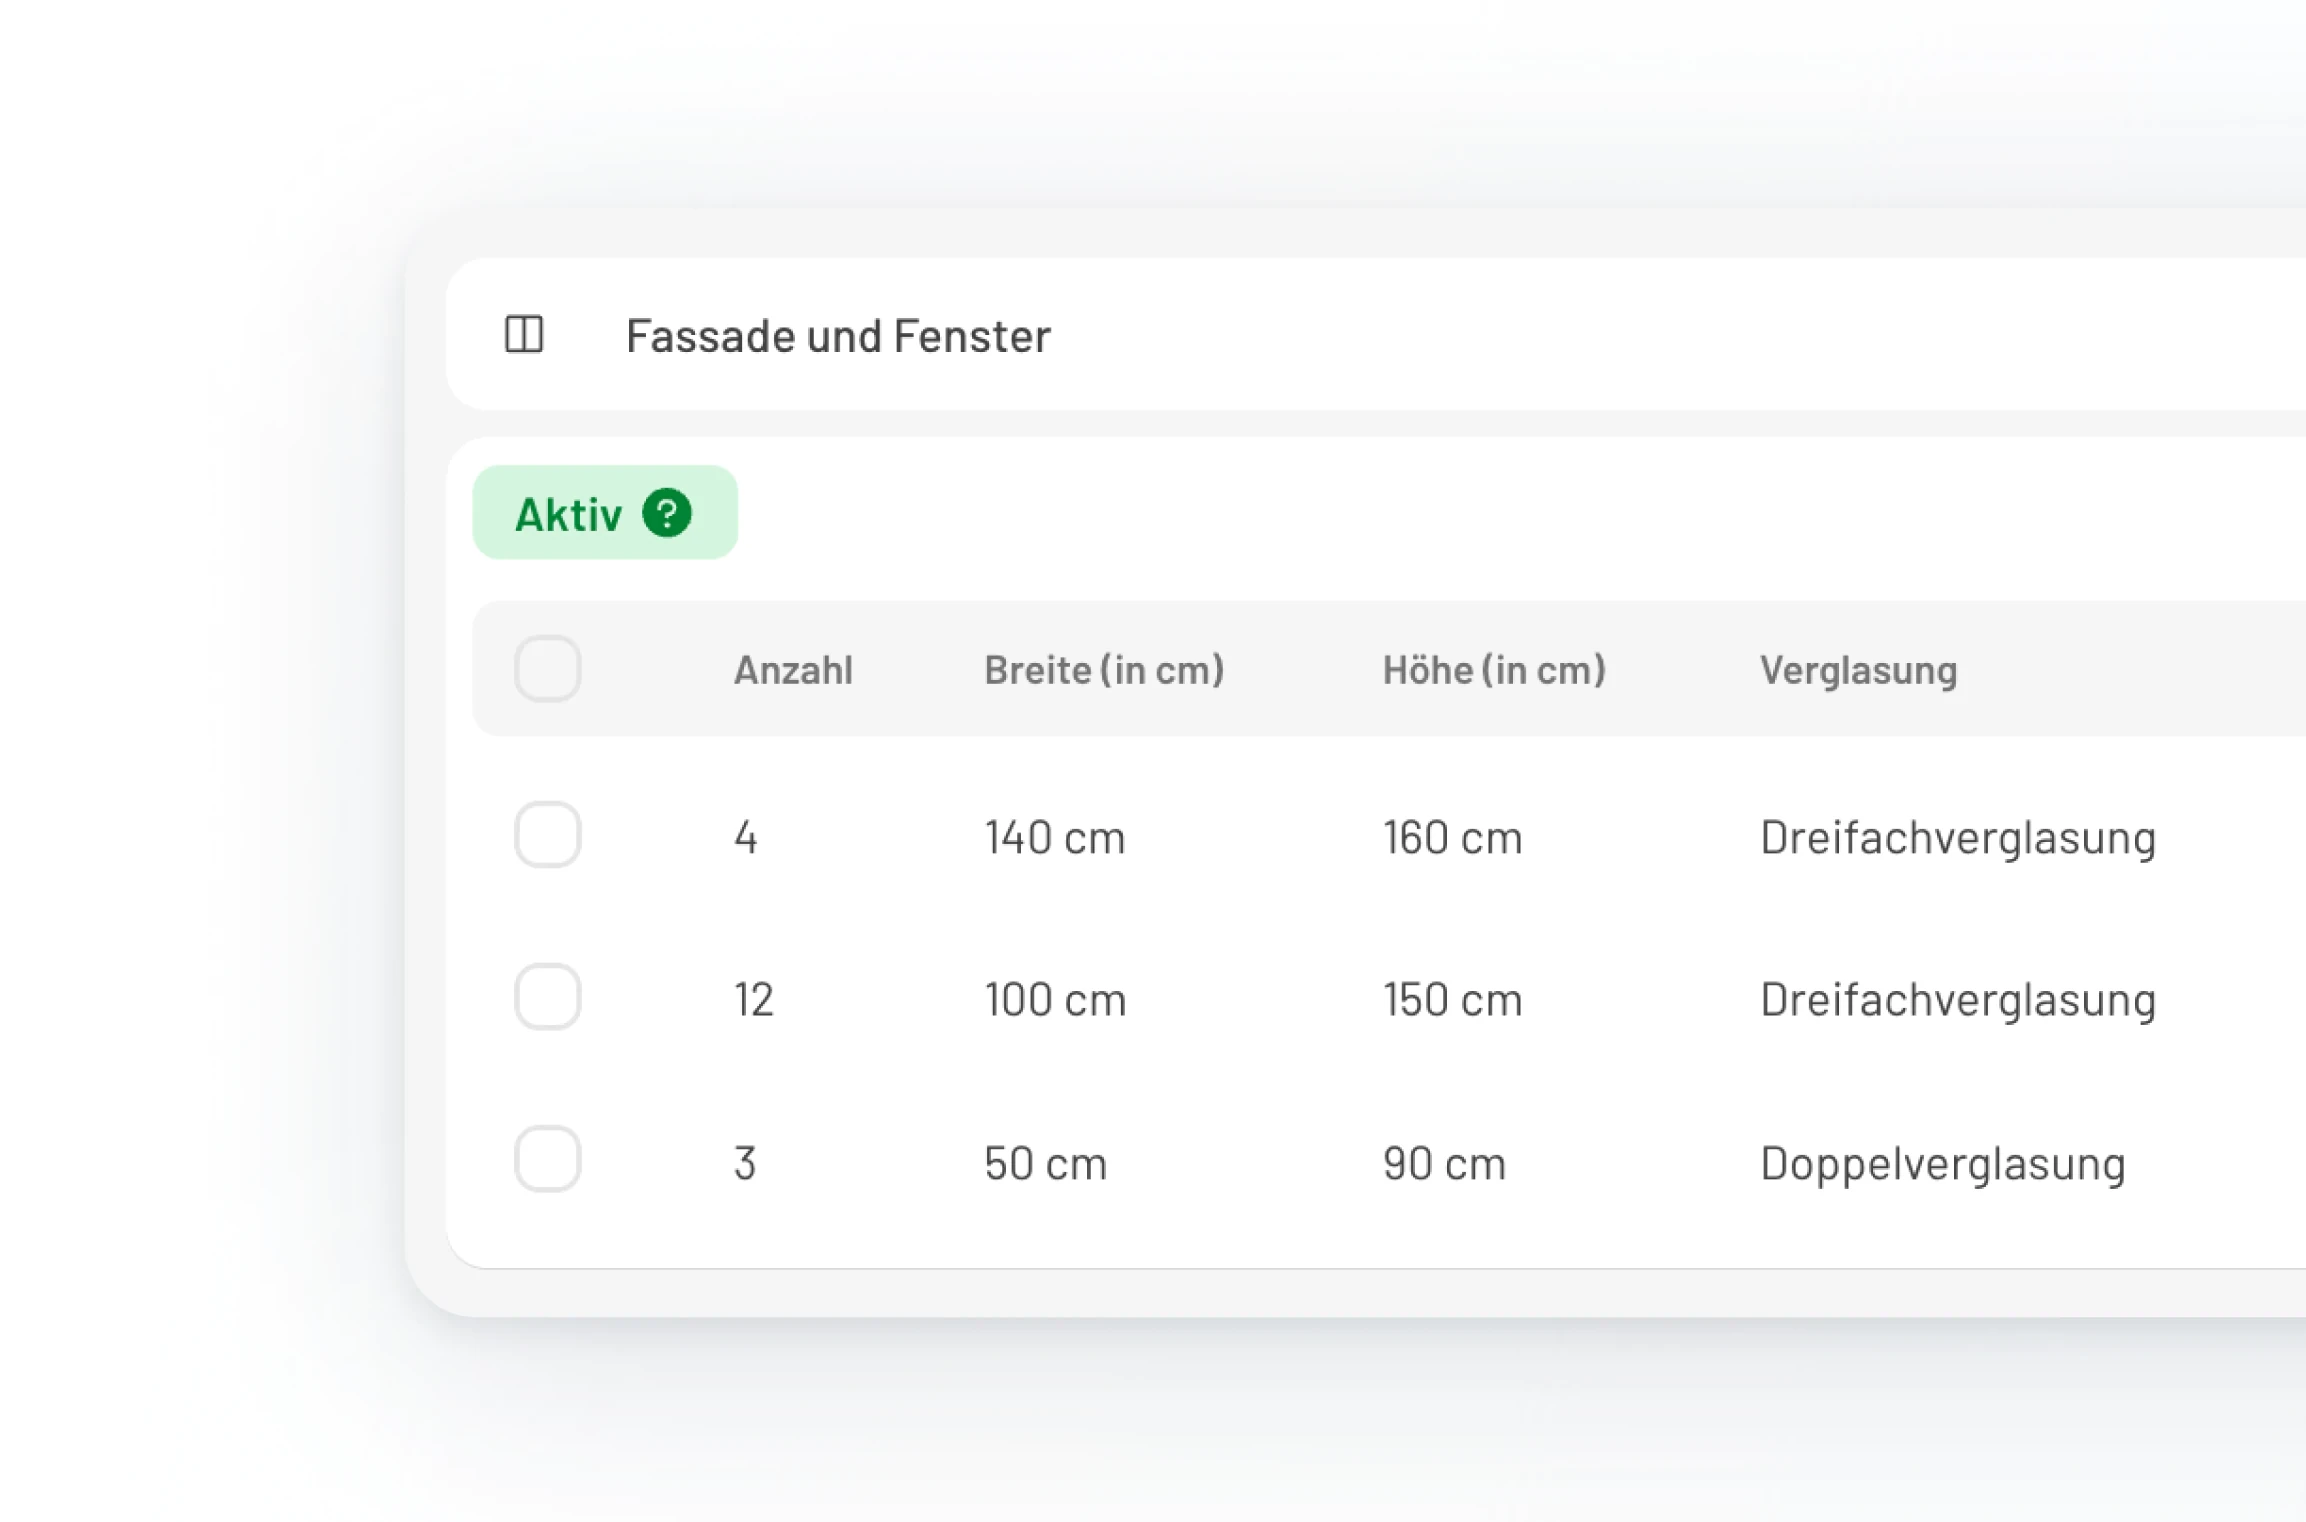The width and height of the screenshot is (2306, 1522).
Task: Click the Höhe (in cm) column header
Action: coord(1494,670)
